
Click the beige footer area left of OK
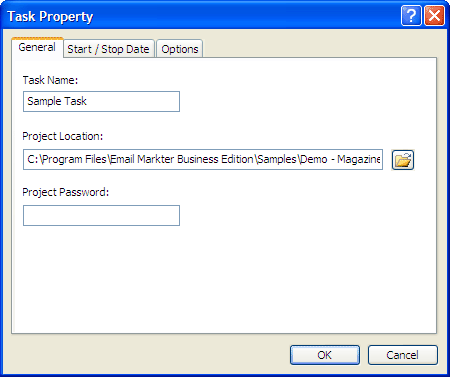(147, 355)
